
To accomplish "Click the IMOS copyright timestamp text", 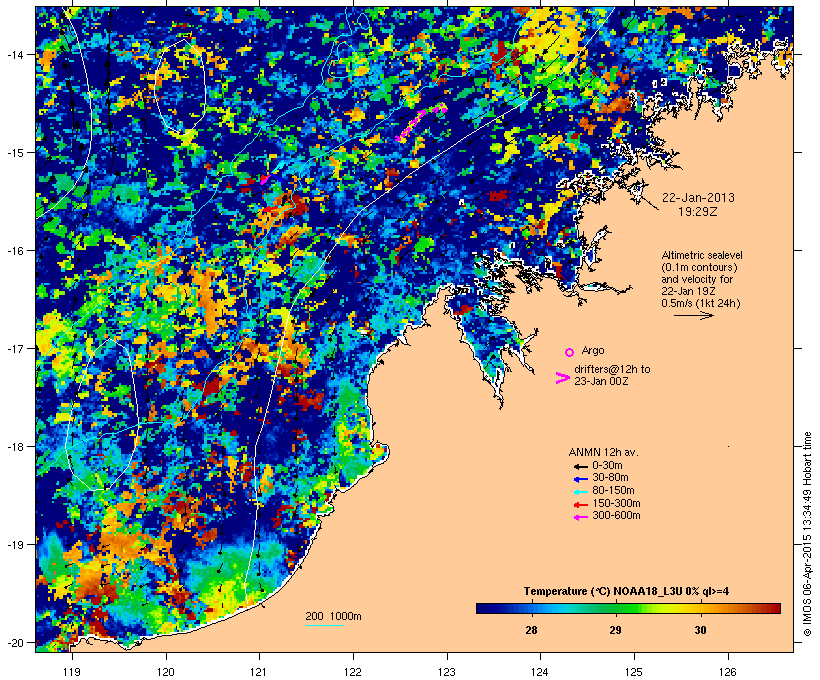I will (807, 534).
